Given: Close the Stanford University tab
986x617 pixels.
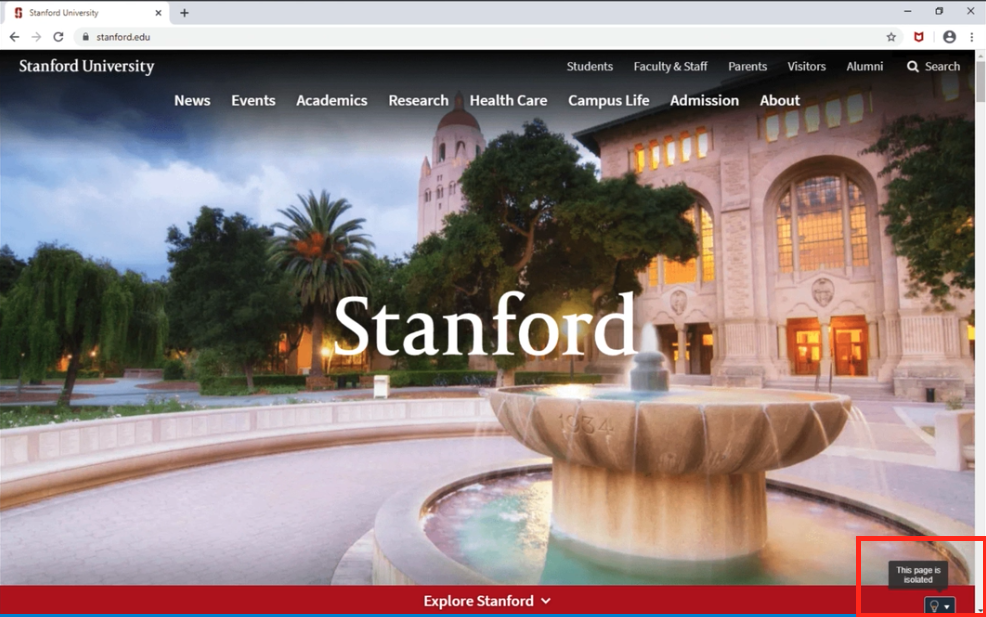Looking at the screenshot, I should point(158,13).
